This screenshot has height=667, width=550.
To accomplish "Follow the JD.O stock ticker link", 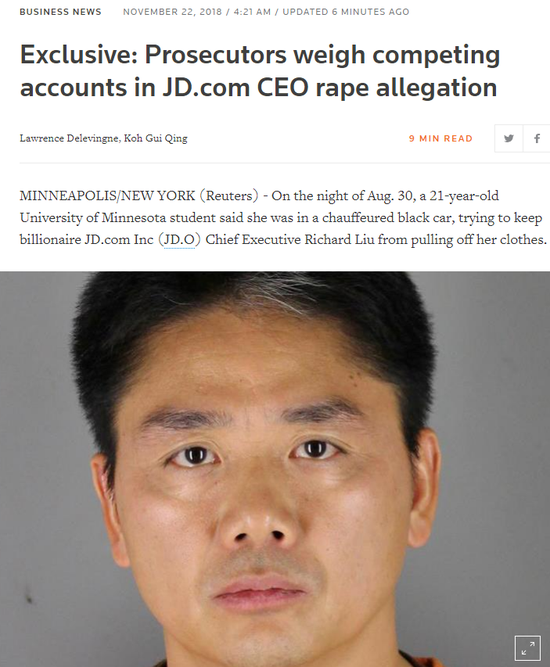I will (x=180, y=240).
